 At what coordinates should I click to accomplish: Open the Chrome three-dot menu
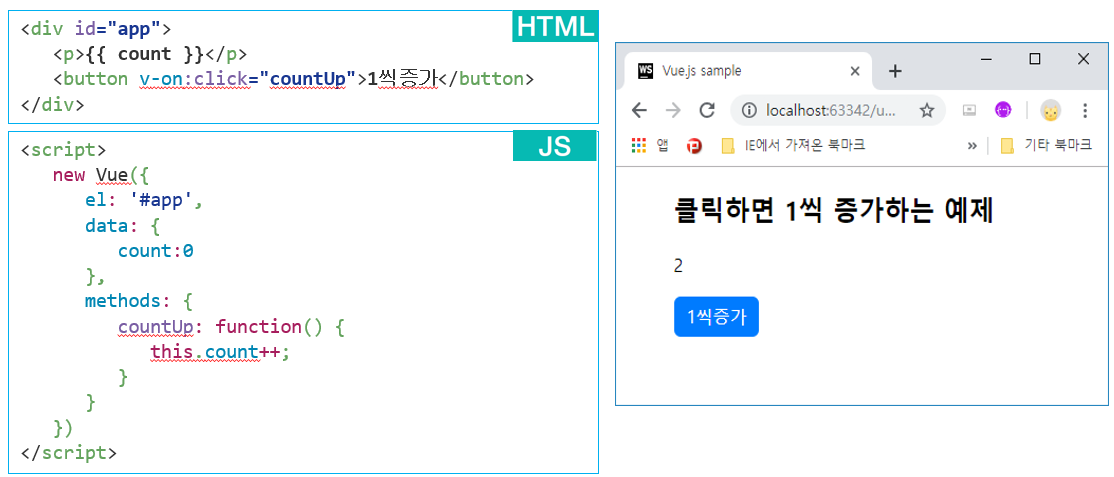click(1084, 110)
